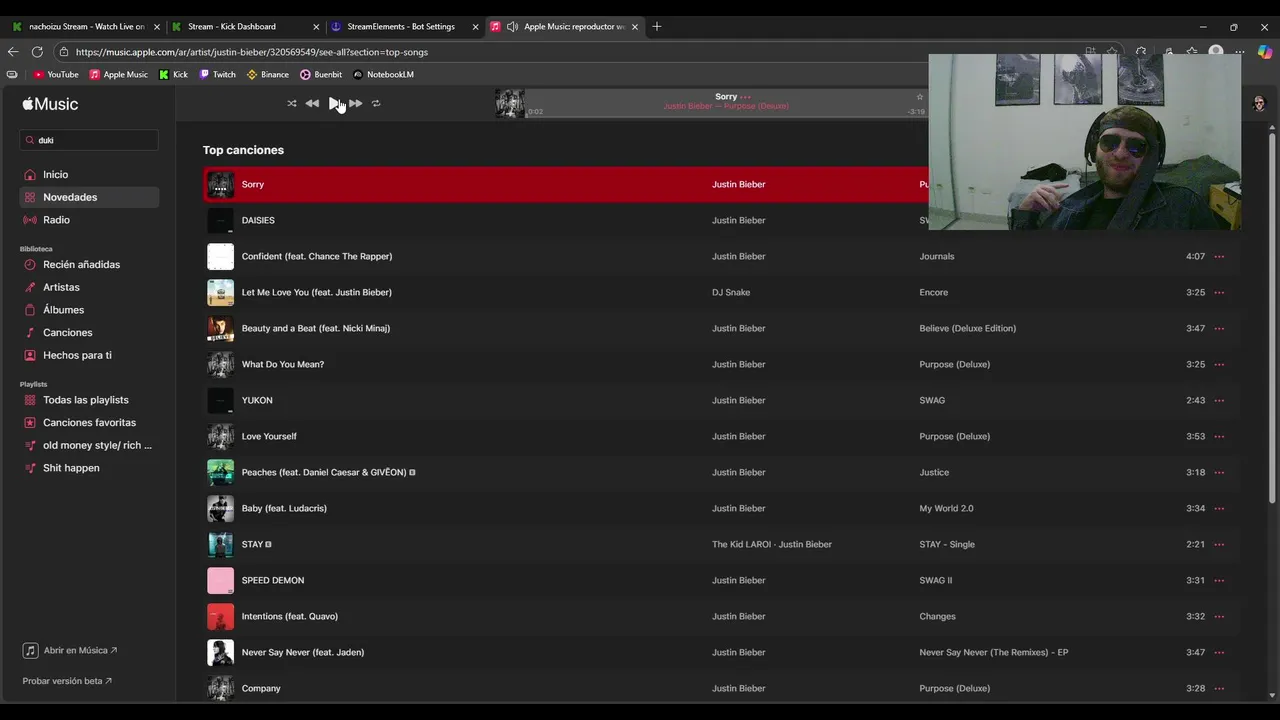This screenshot has width=1280, height=720.
Task: Open the NotebookLM bookmark
Action: [383, 74]
